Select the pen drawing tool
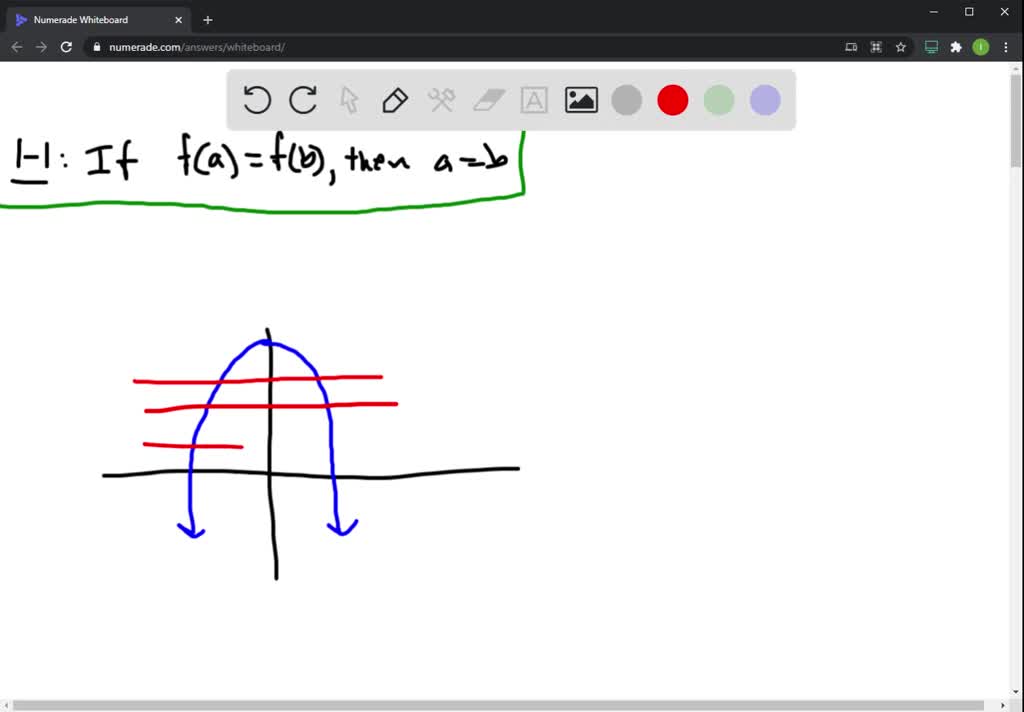The height and width of the screenshot is (712, 1024). click(x=395, y=100)
